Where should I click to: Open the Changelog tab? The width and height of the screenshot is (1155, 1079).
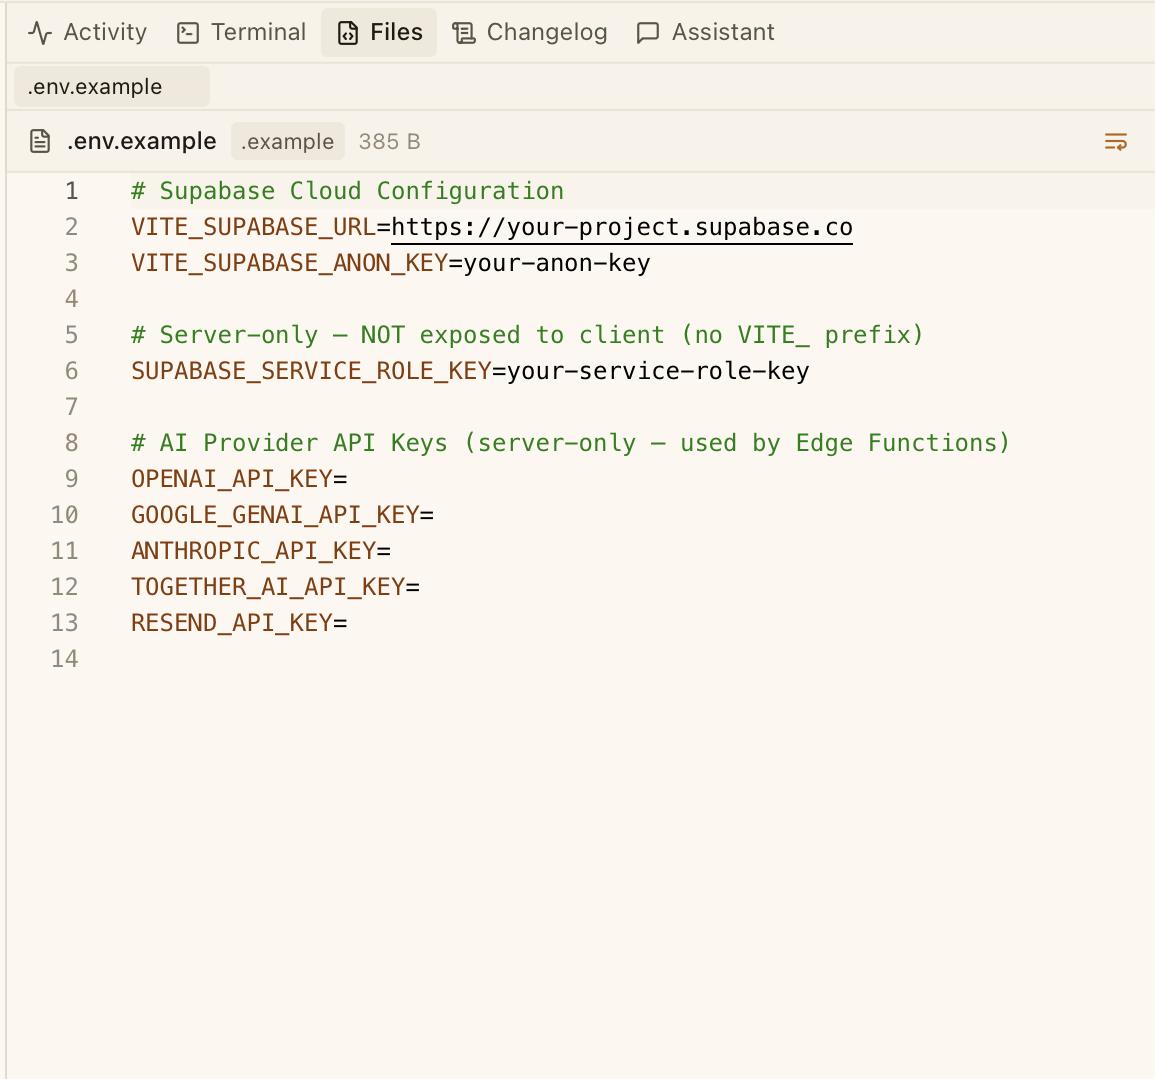click(x=530, y=32)
